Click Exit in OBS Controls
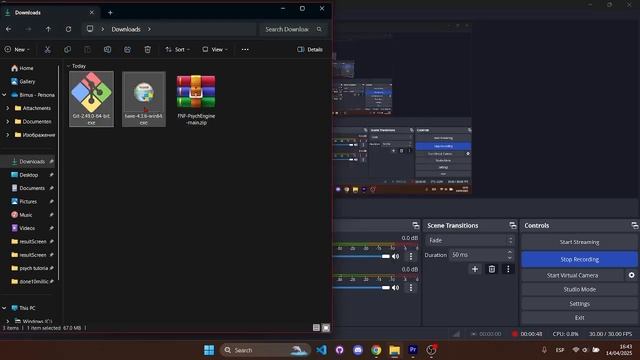This screenshot has width=640, height=360. (x=579, y=318)
